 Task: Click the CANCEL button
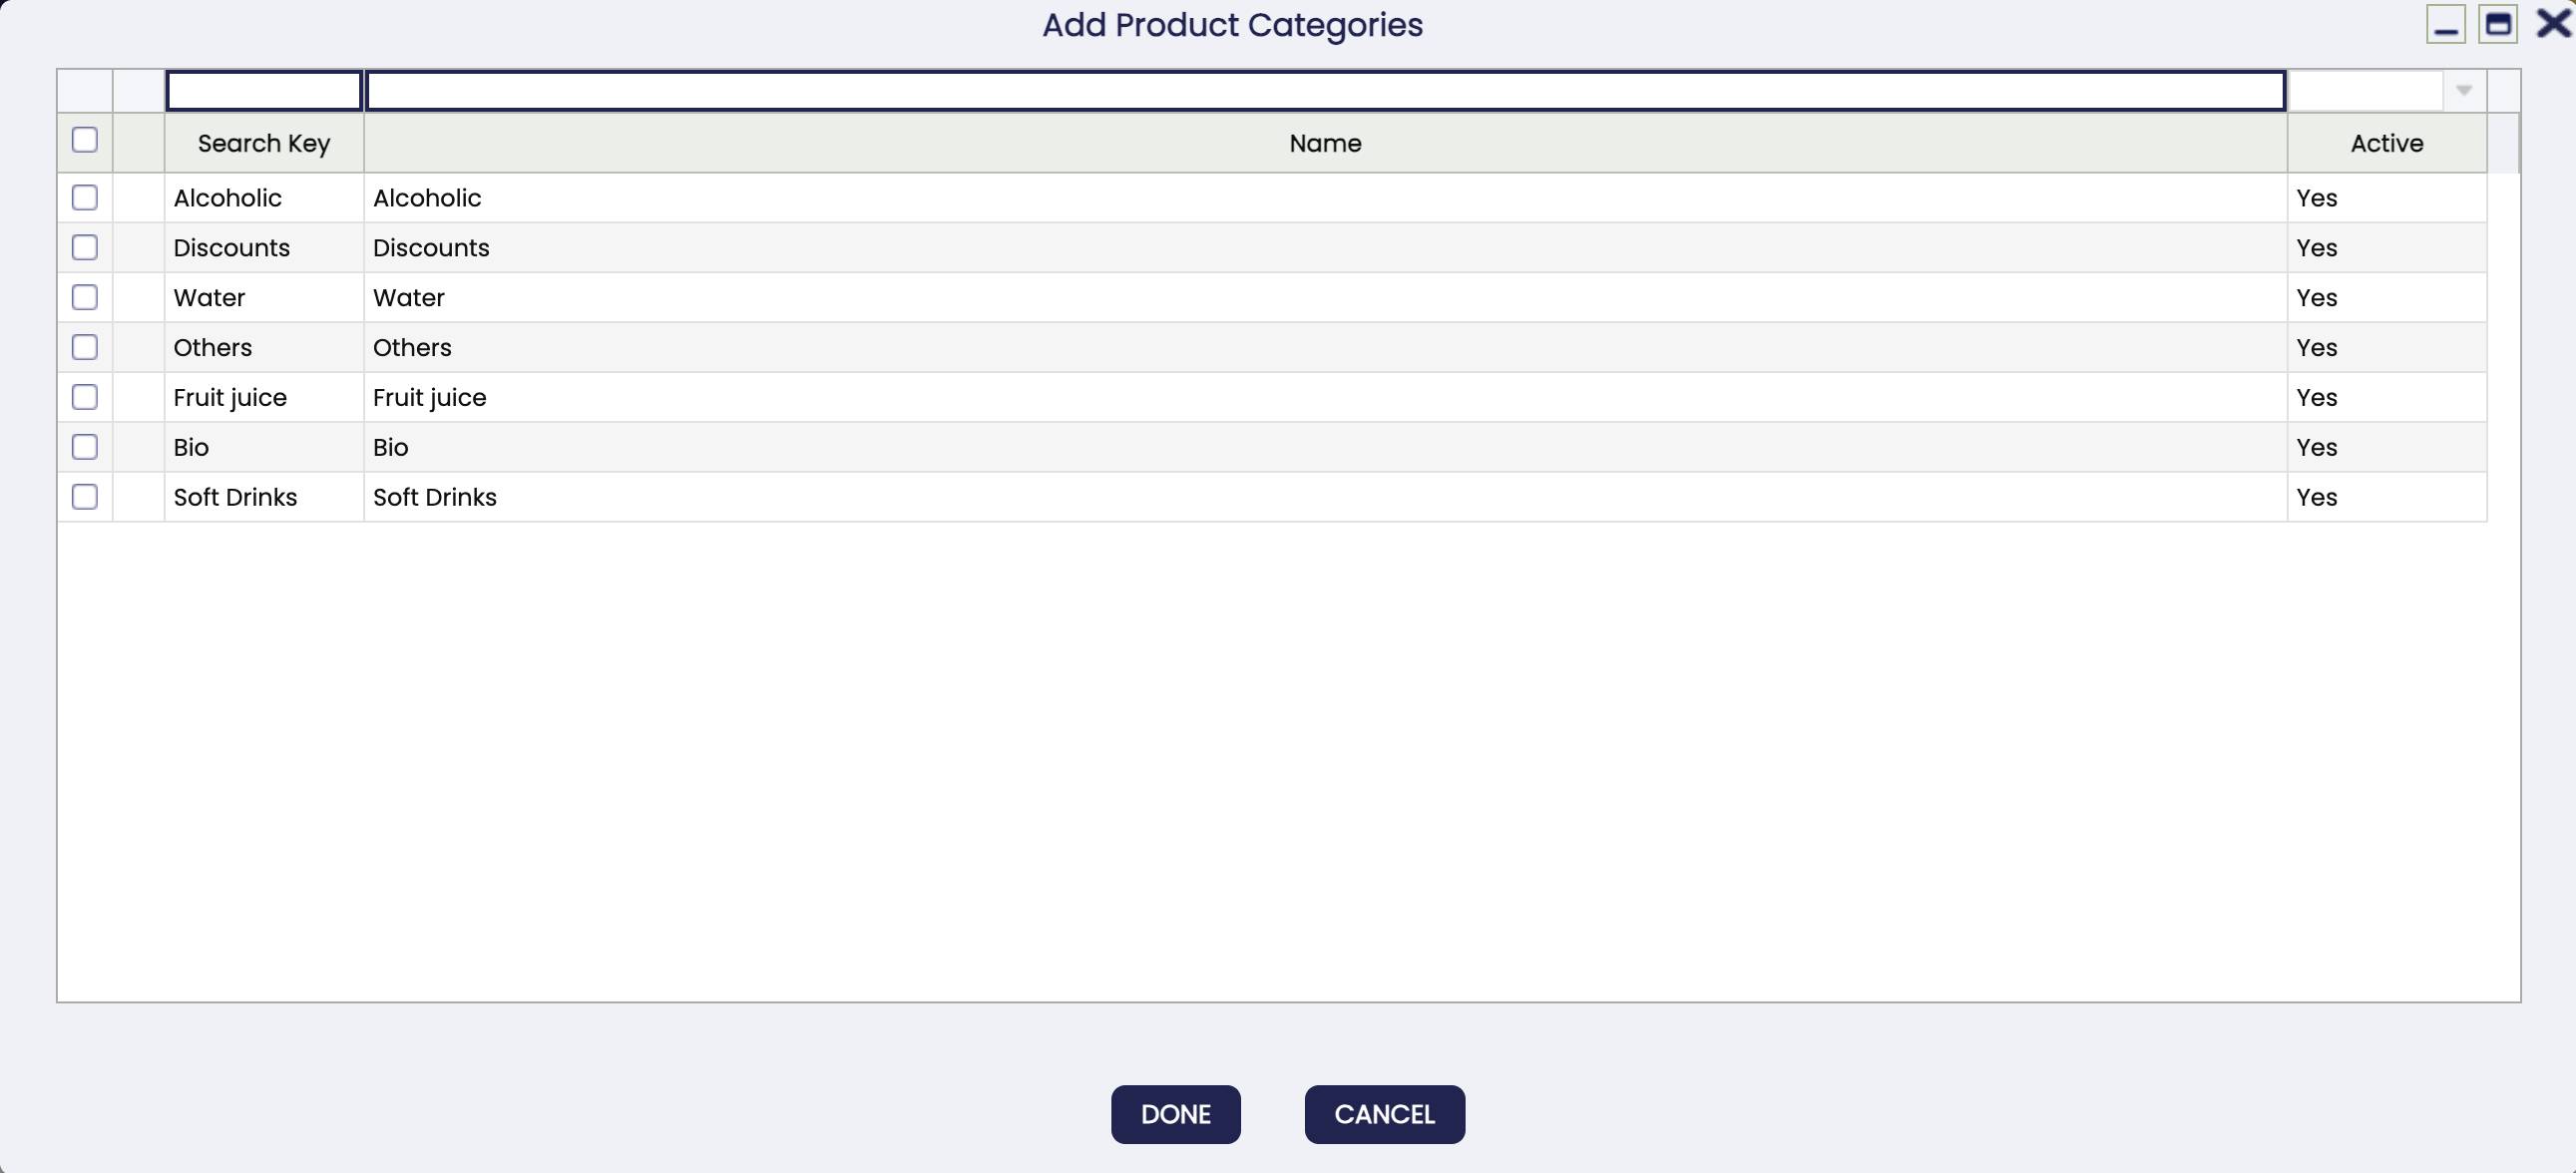1385,1114
